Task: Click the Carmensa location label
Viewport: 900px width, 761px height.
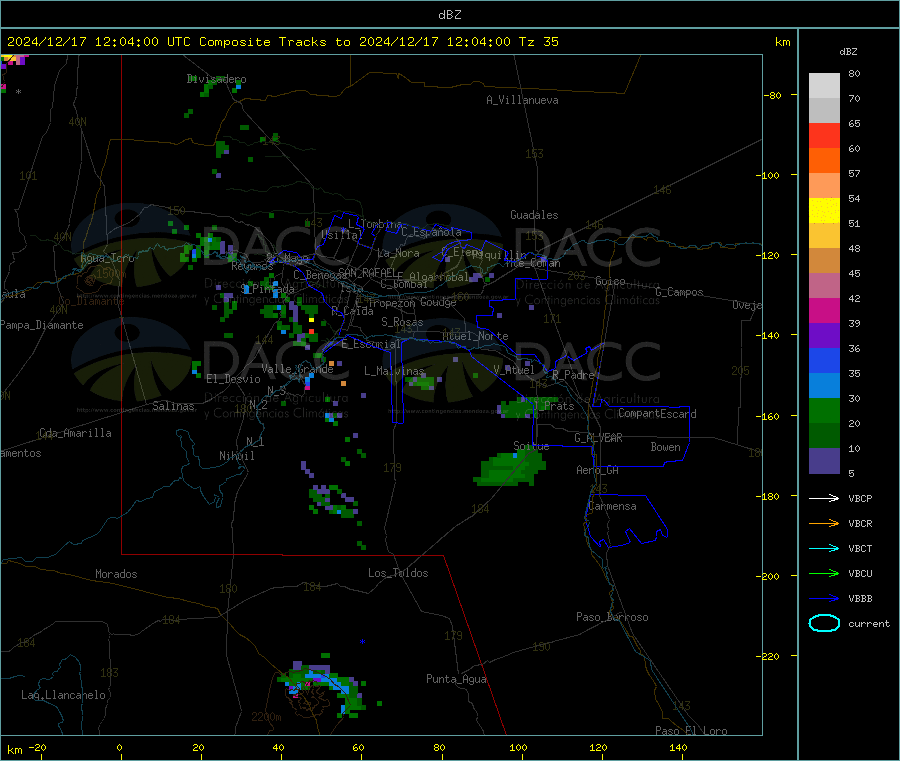Action: 612,506
